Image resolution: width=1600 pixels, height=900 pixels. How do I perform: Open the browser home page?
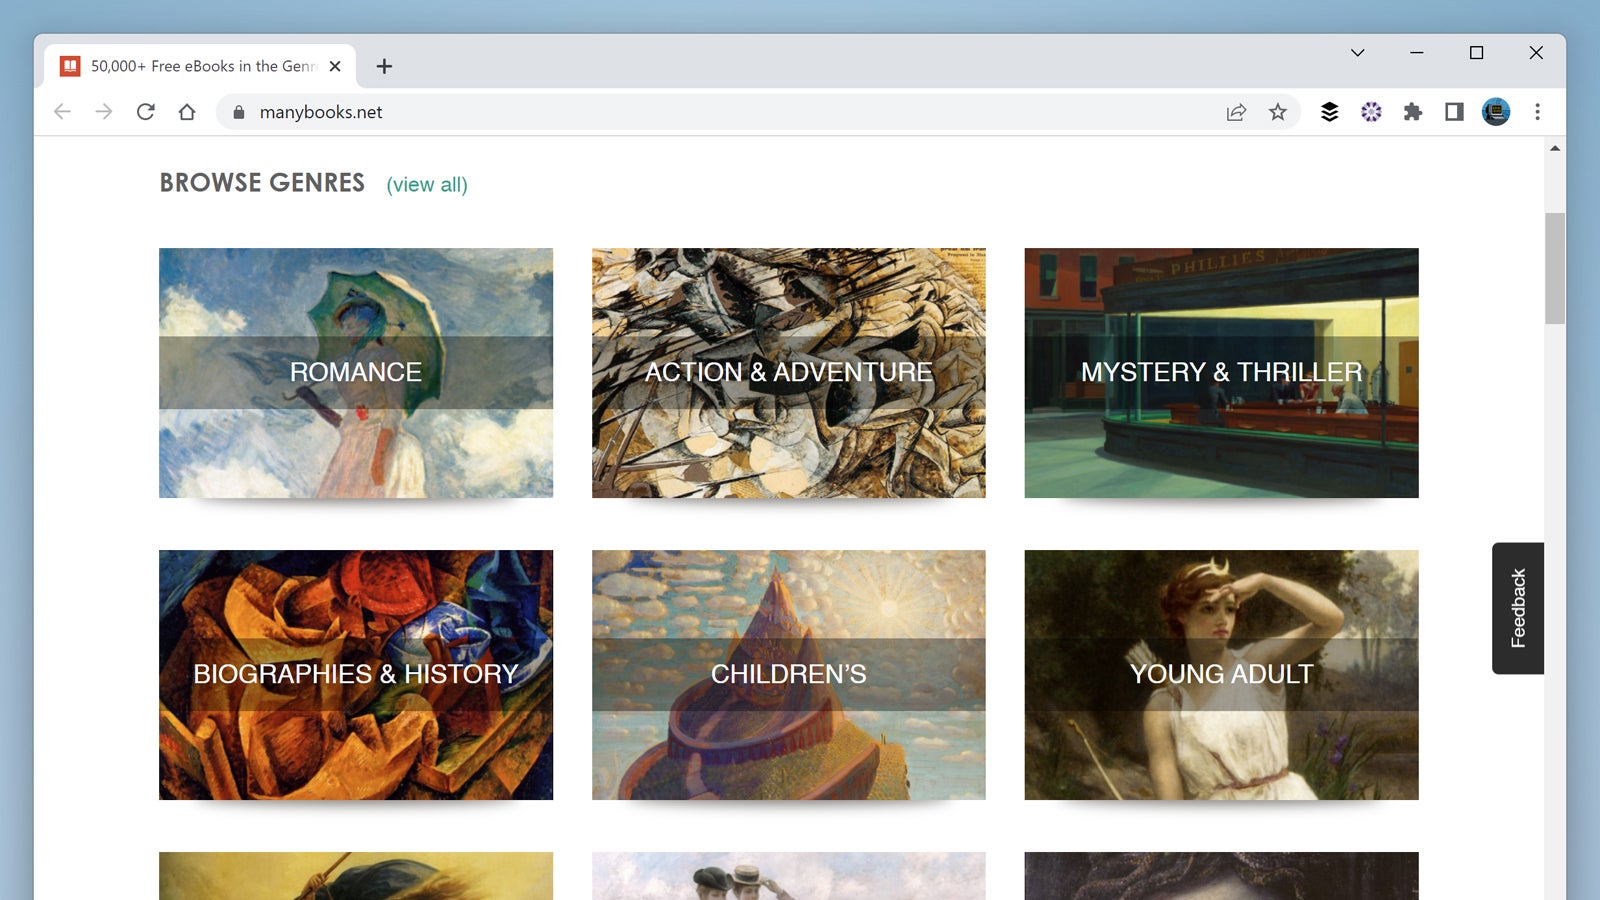click(x=187, y=112)
